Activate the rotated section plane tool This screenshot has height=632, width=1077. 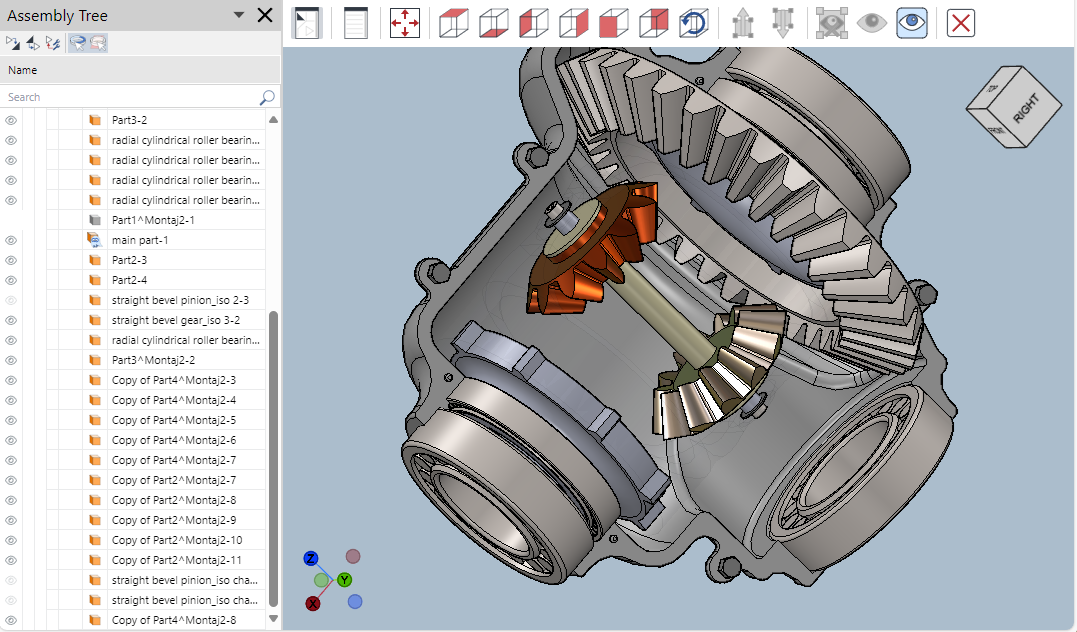pyautogui.click(x=693, y=22)
